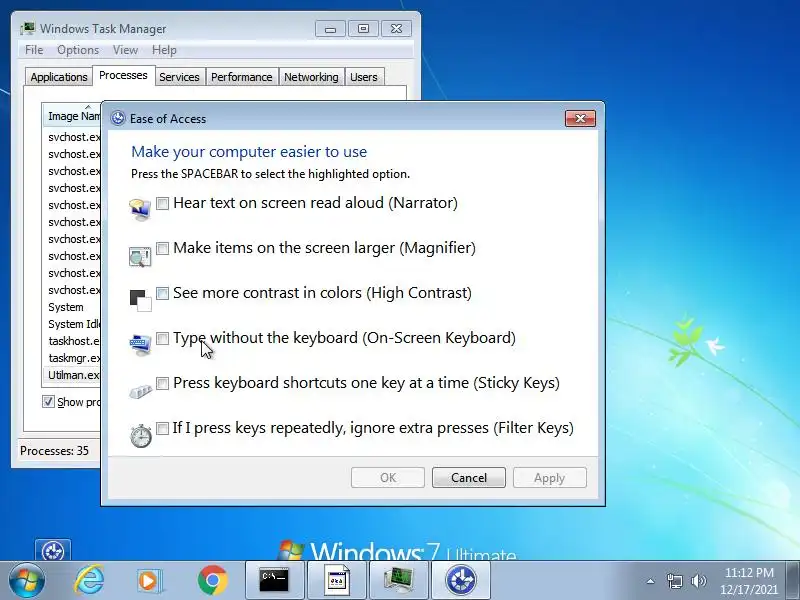Click the Sticky Keys keyboard icon
The width and height of the screenshot is (800, 600).
tap(140, 391)
